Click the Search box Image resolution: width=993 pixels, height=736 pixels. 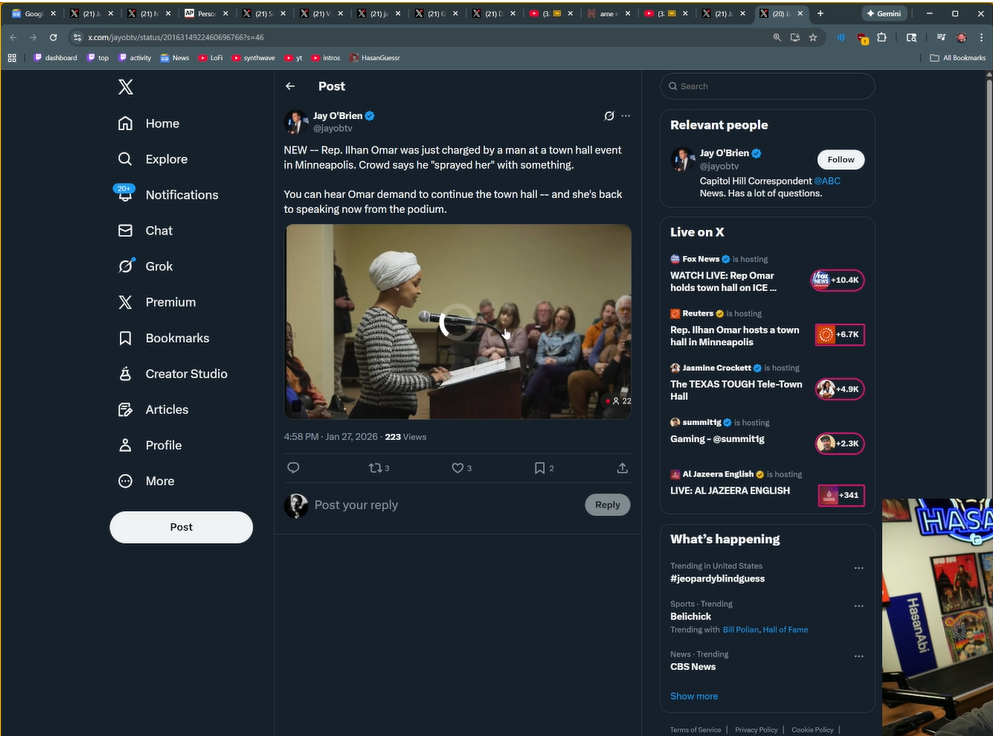coord(768,86)
